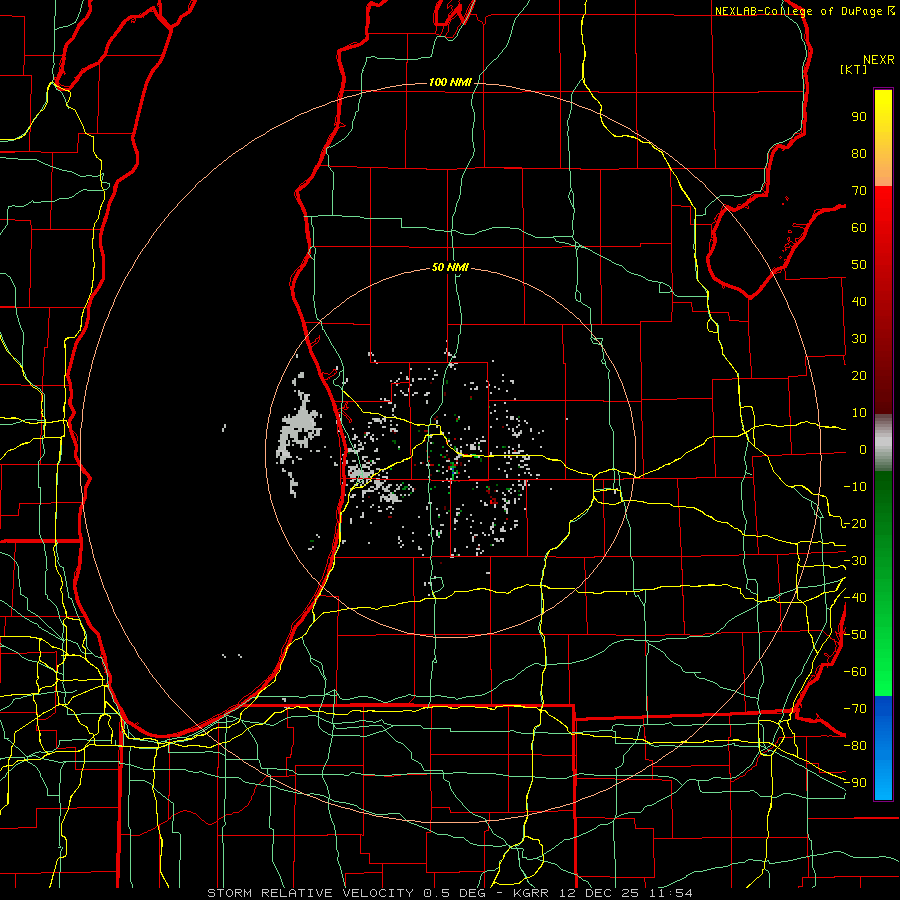The height and width of the screenshot is (900, 900).
Task: Click the Storm Relative Velocity product caption
Action: 450,893
